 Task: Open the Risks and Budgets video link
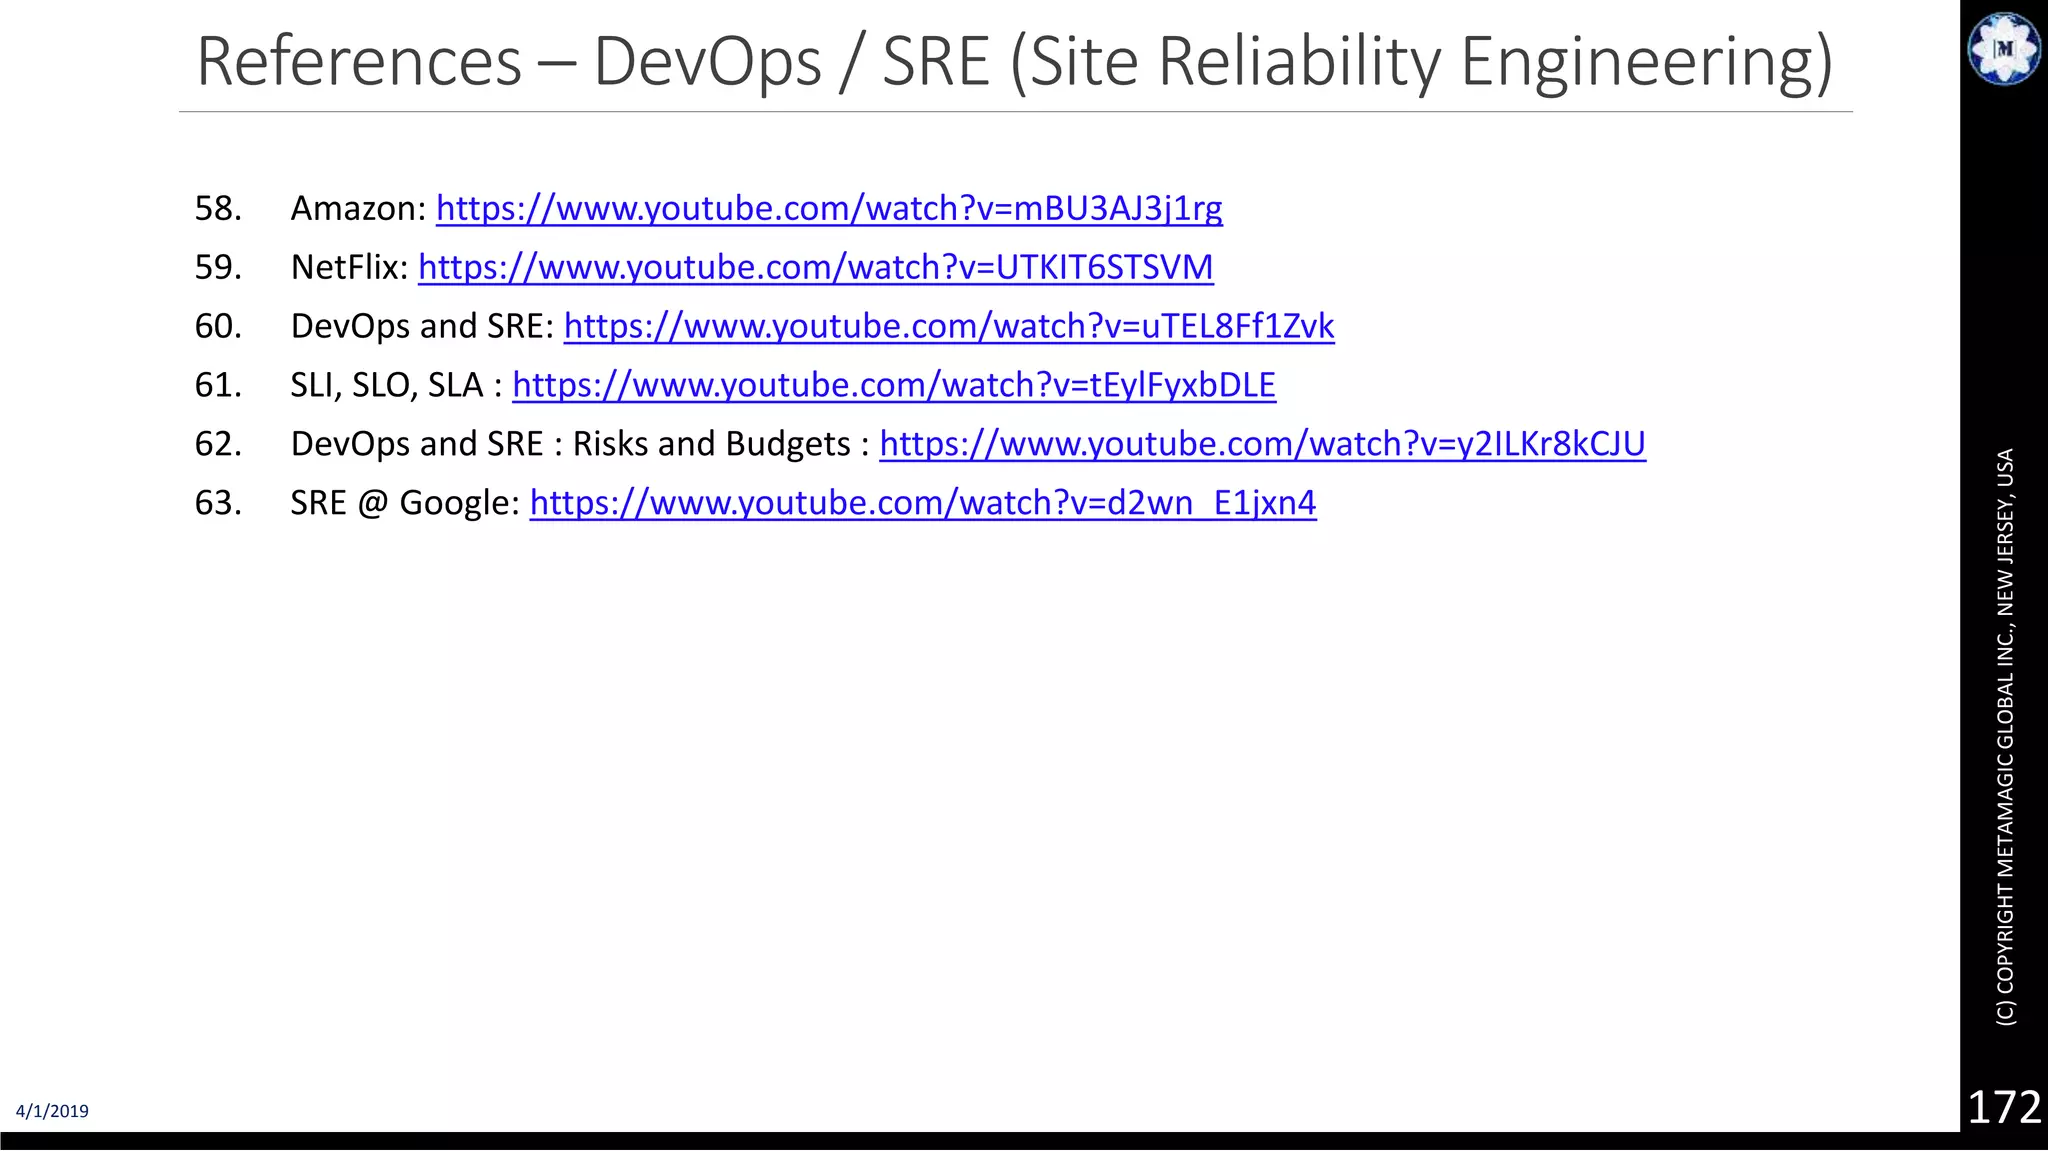pyautogui.click(x=1262, y=445)
